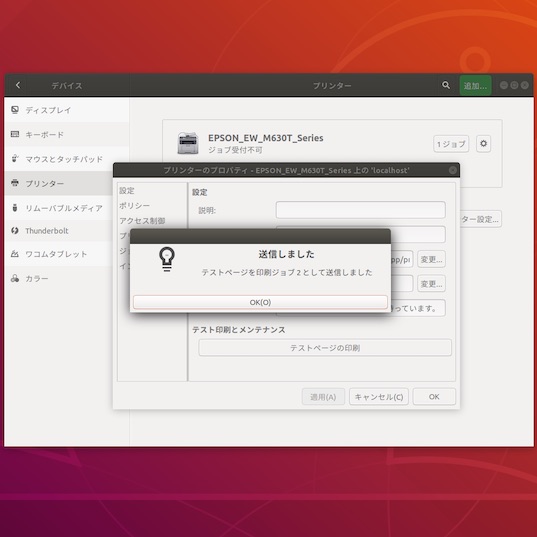537x537 pixels.
Task: Click the partially hidden ター設定... button
Action: [481, 219]
